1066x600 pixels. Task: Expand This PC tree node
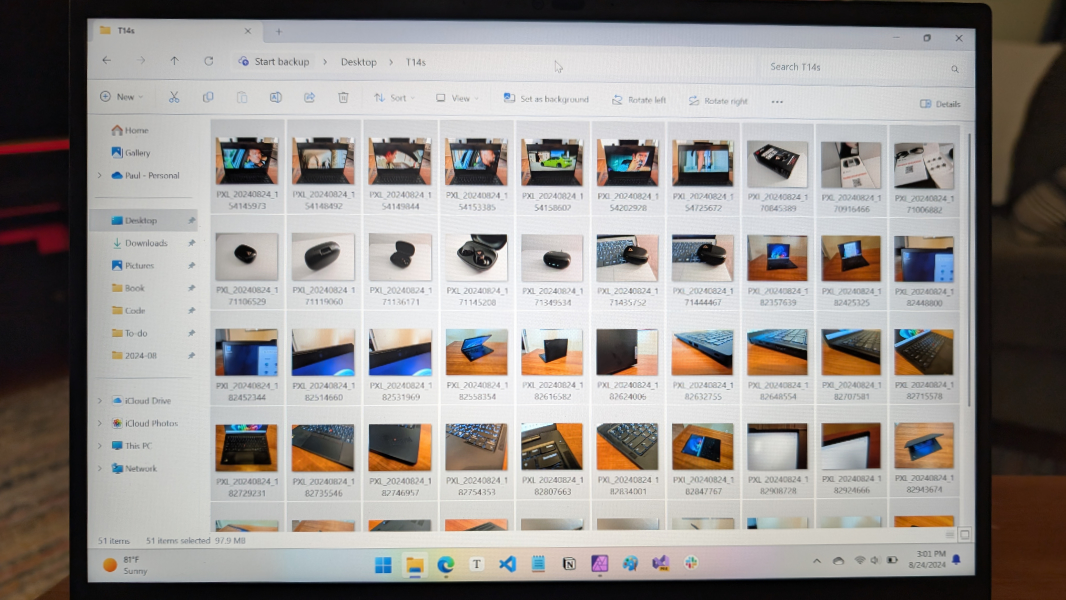(x=100, y=446)
